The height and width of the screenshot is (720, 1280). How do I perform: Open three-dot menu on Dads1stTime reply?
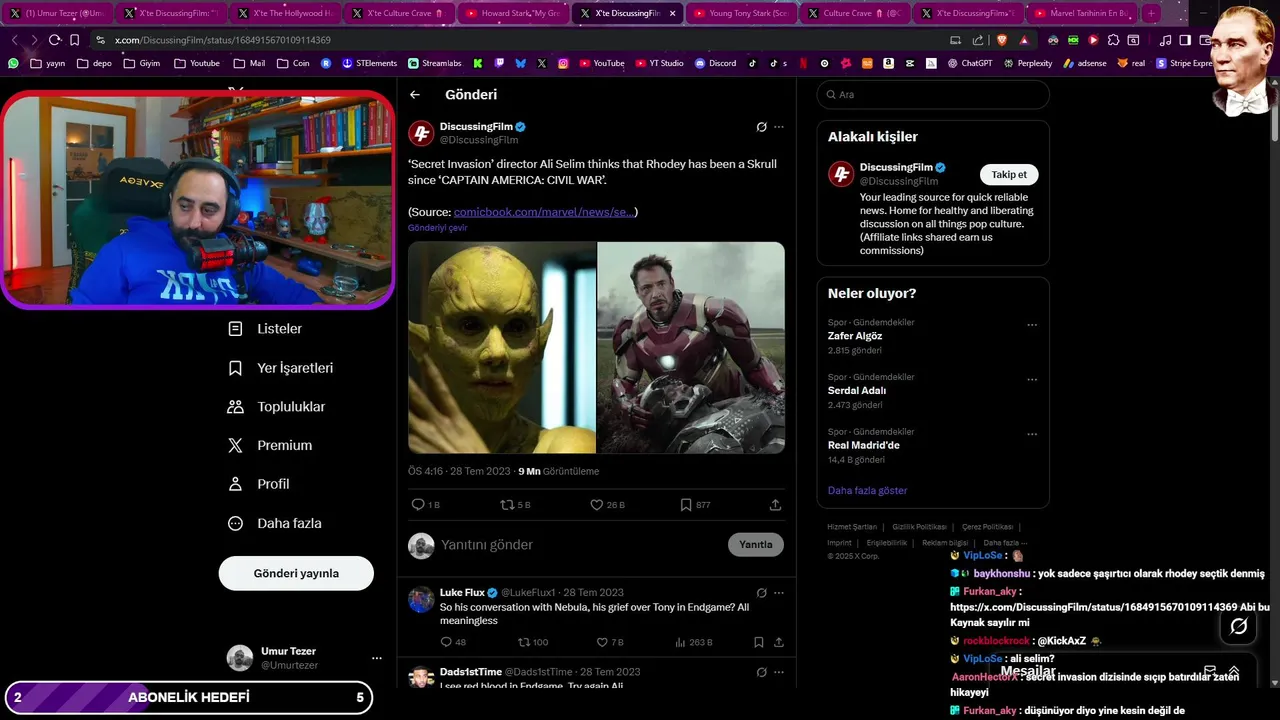pyautogui.click(x=779, y=672)
